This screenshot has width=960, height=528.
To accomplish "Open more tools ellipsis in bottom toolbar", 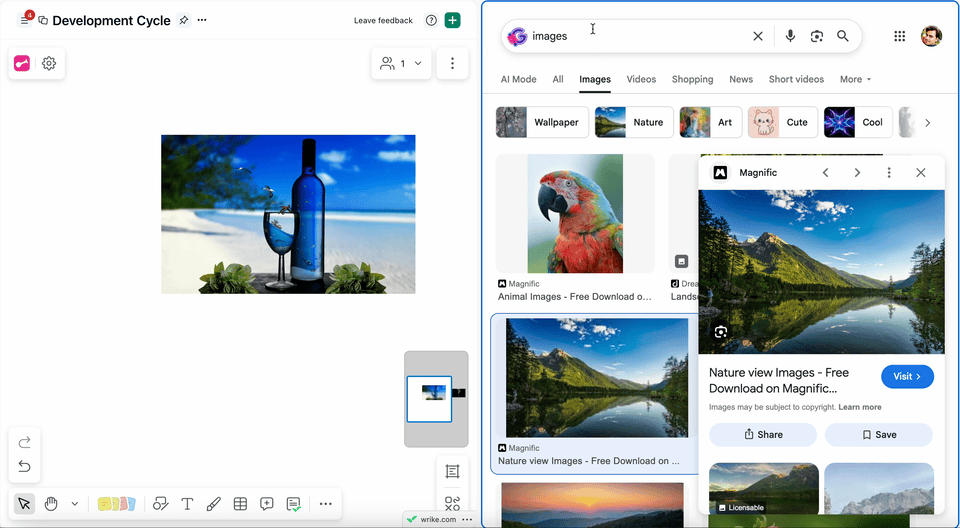I will [x=326, y=504].
